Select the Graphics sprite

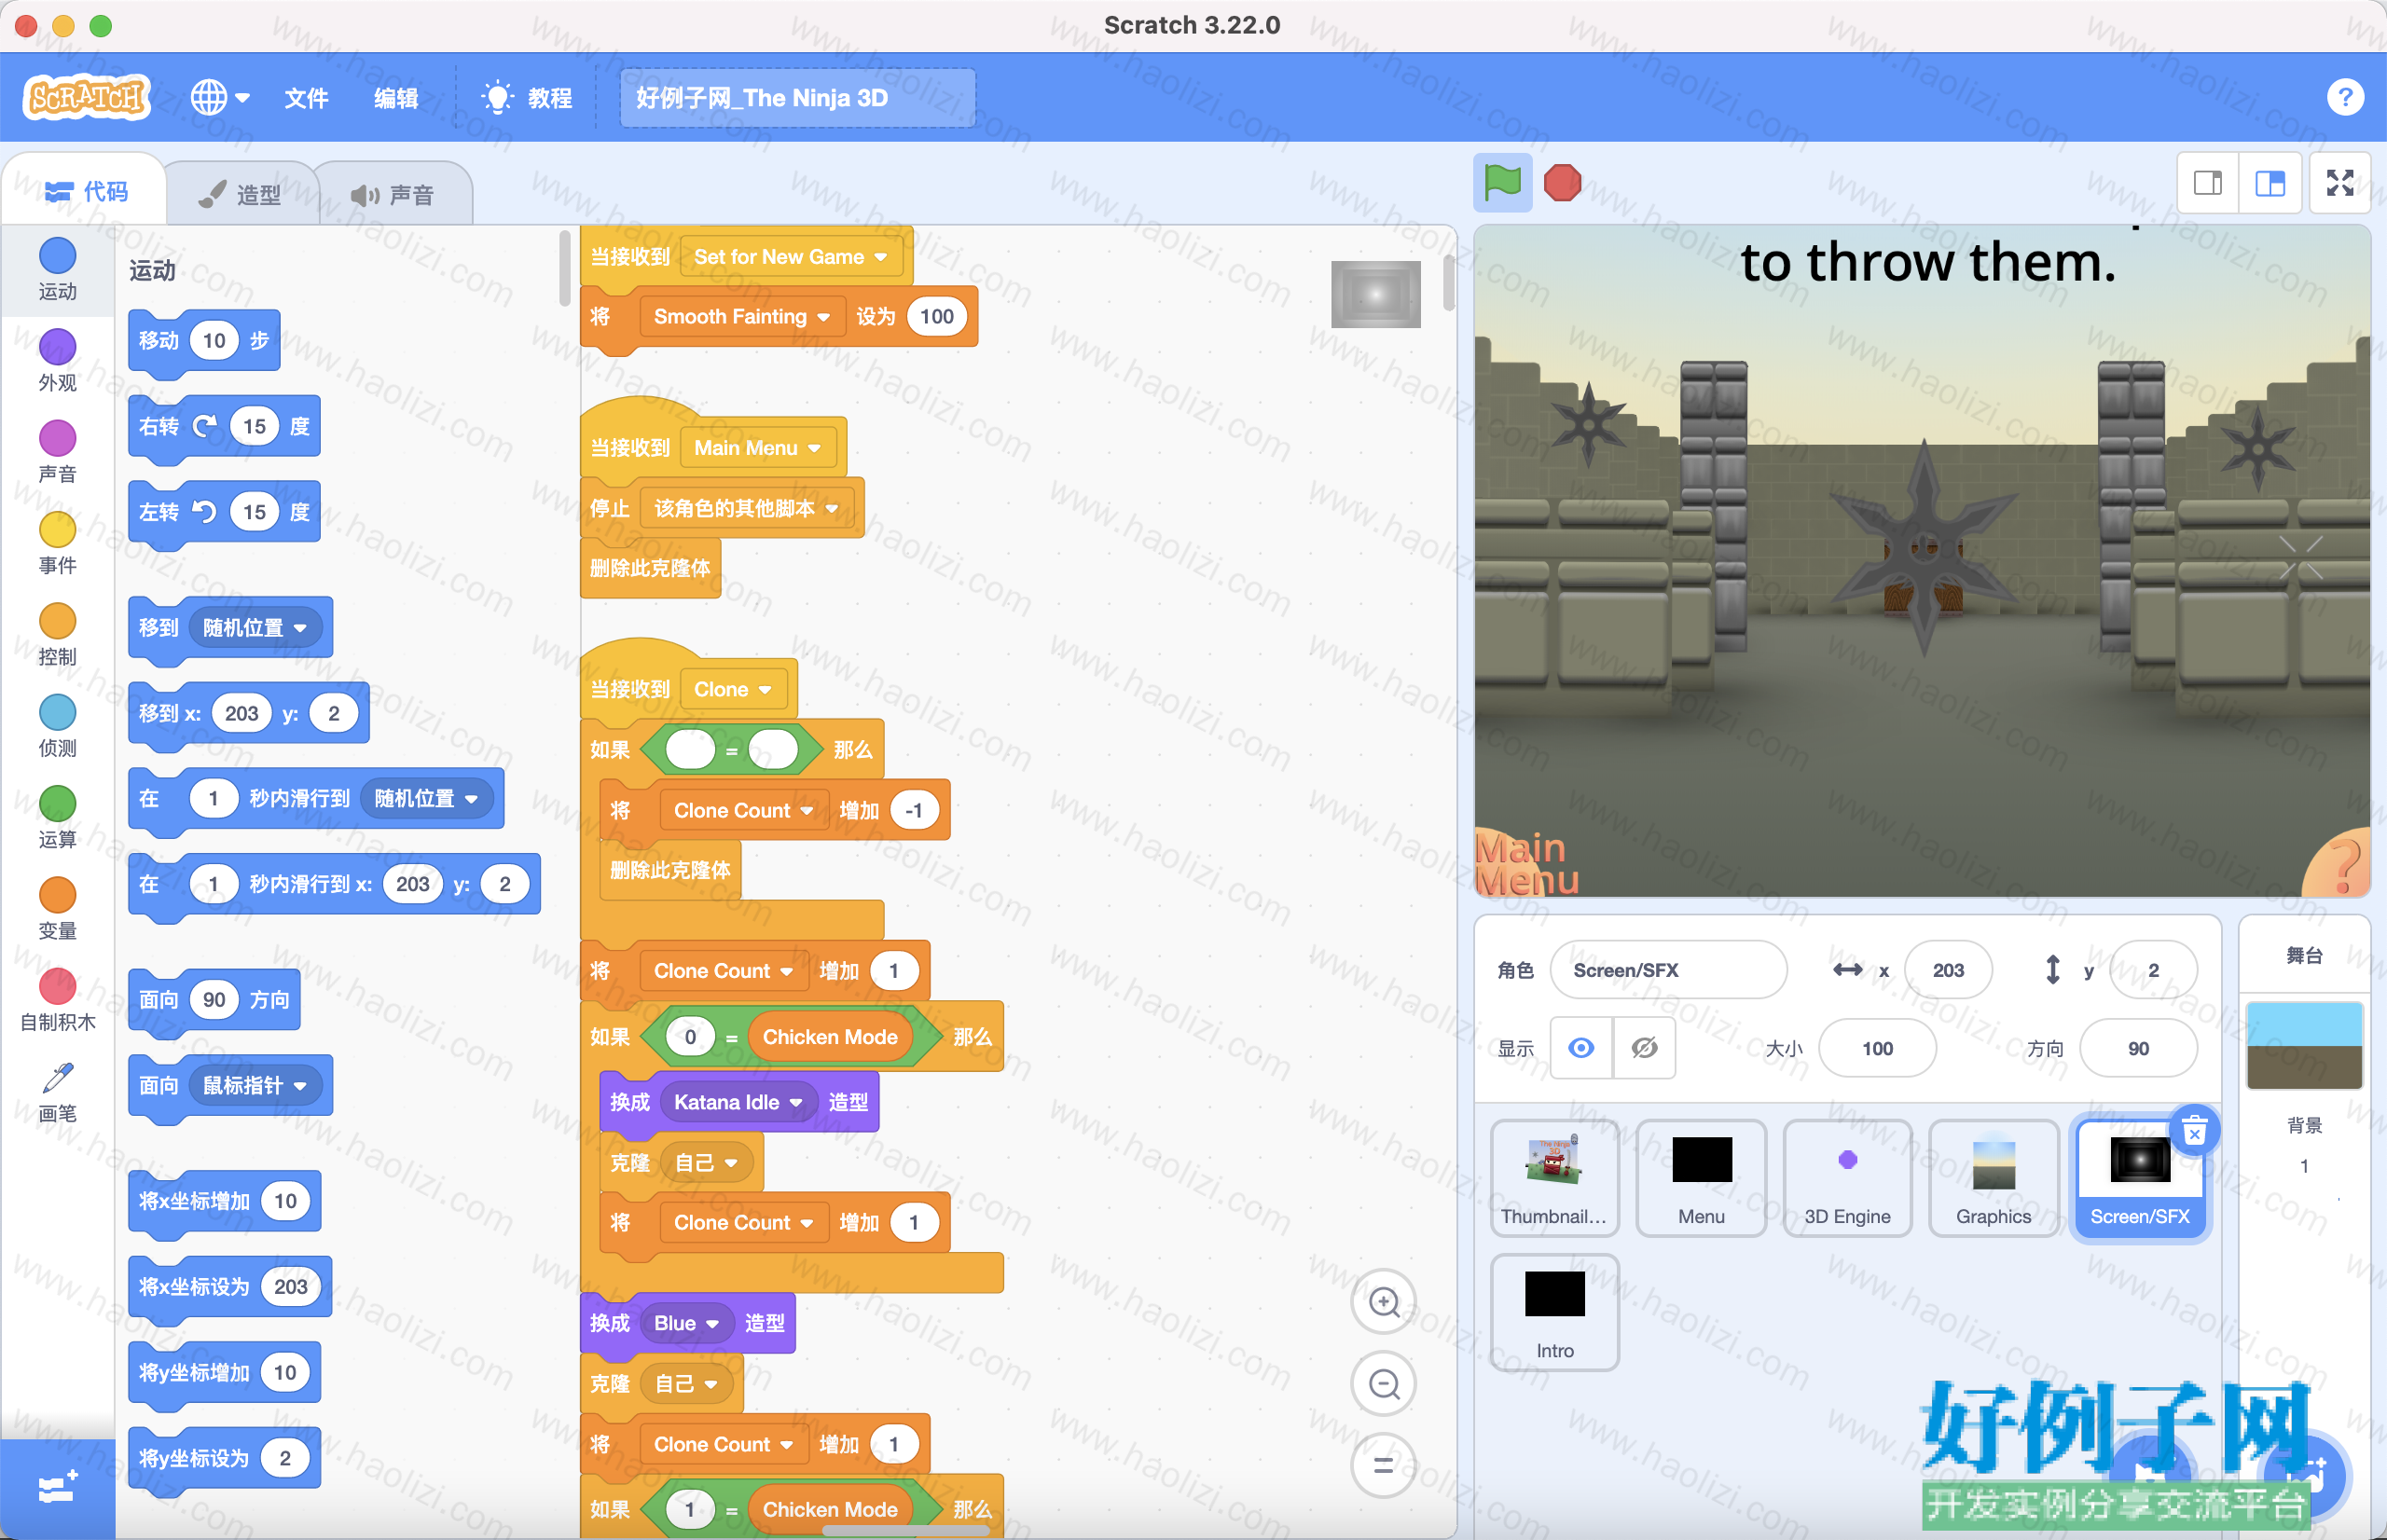pos(1993,1178)
